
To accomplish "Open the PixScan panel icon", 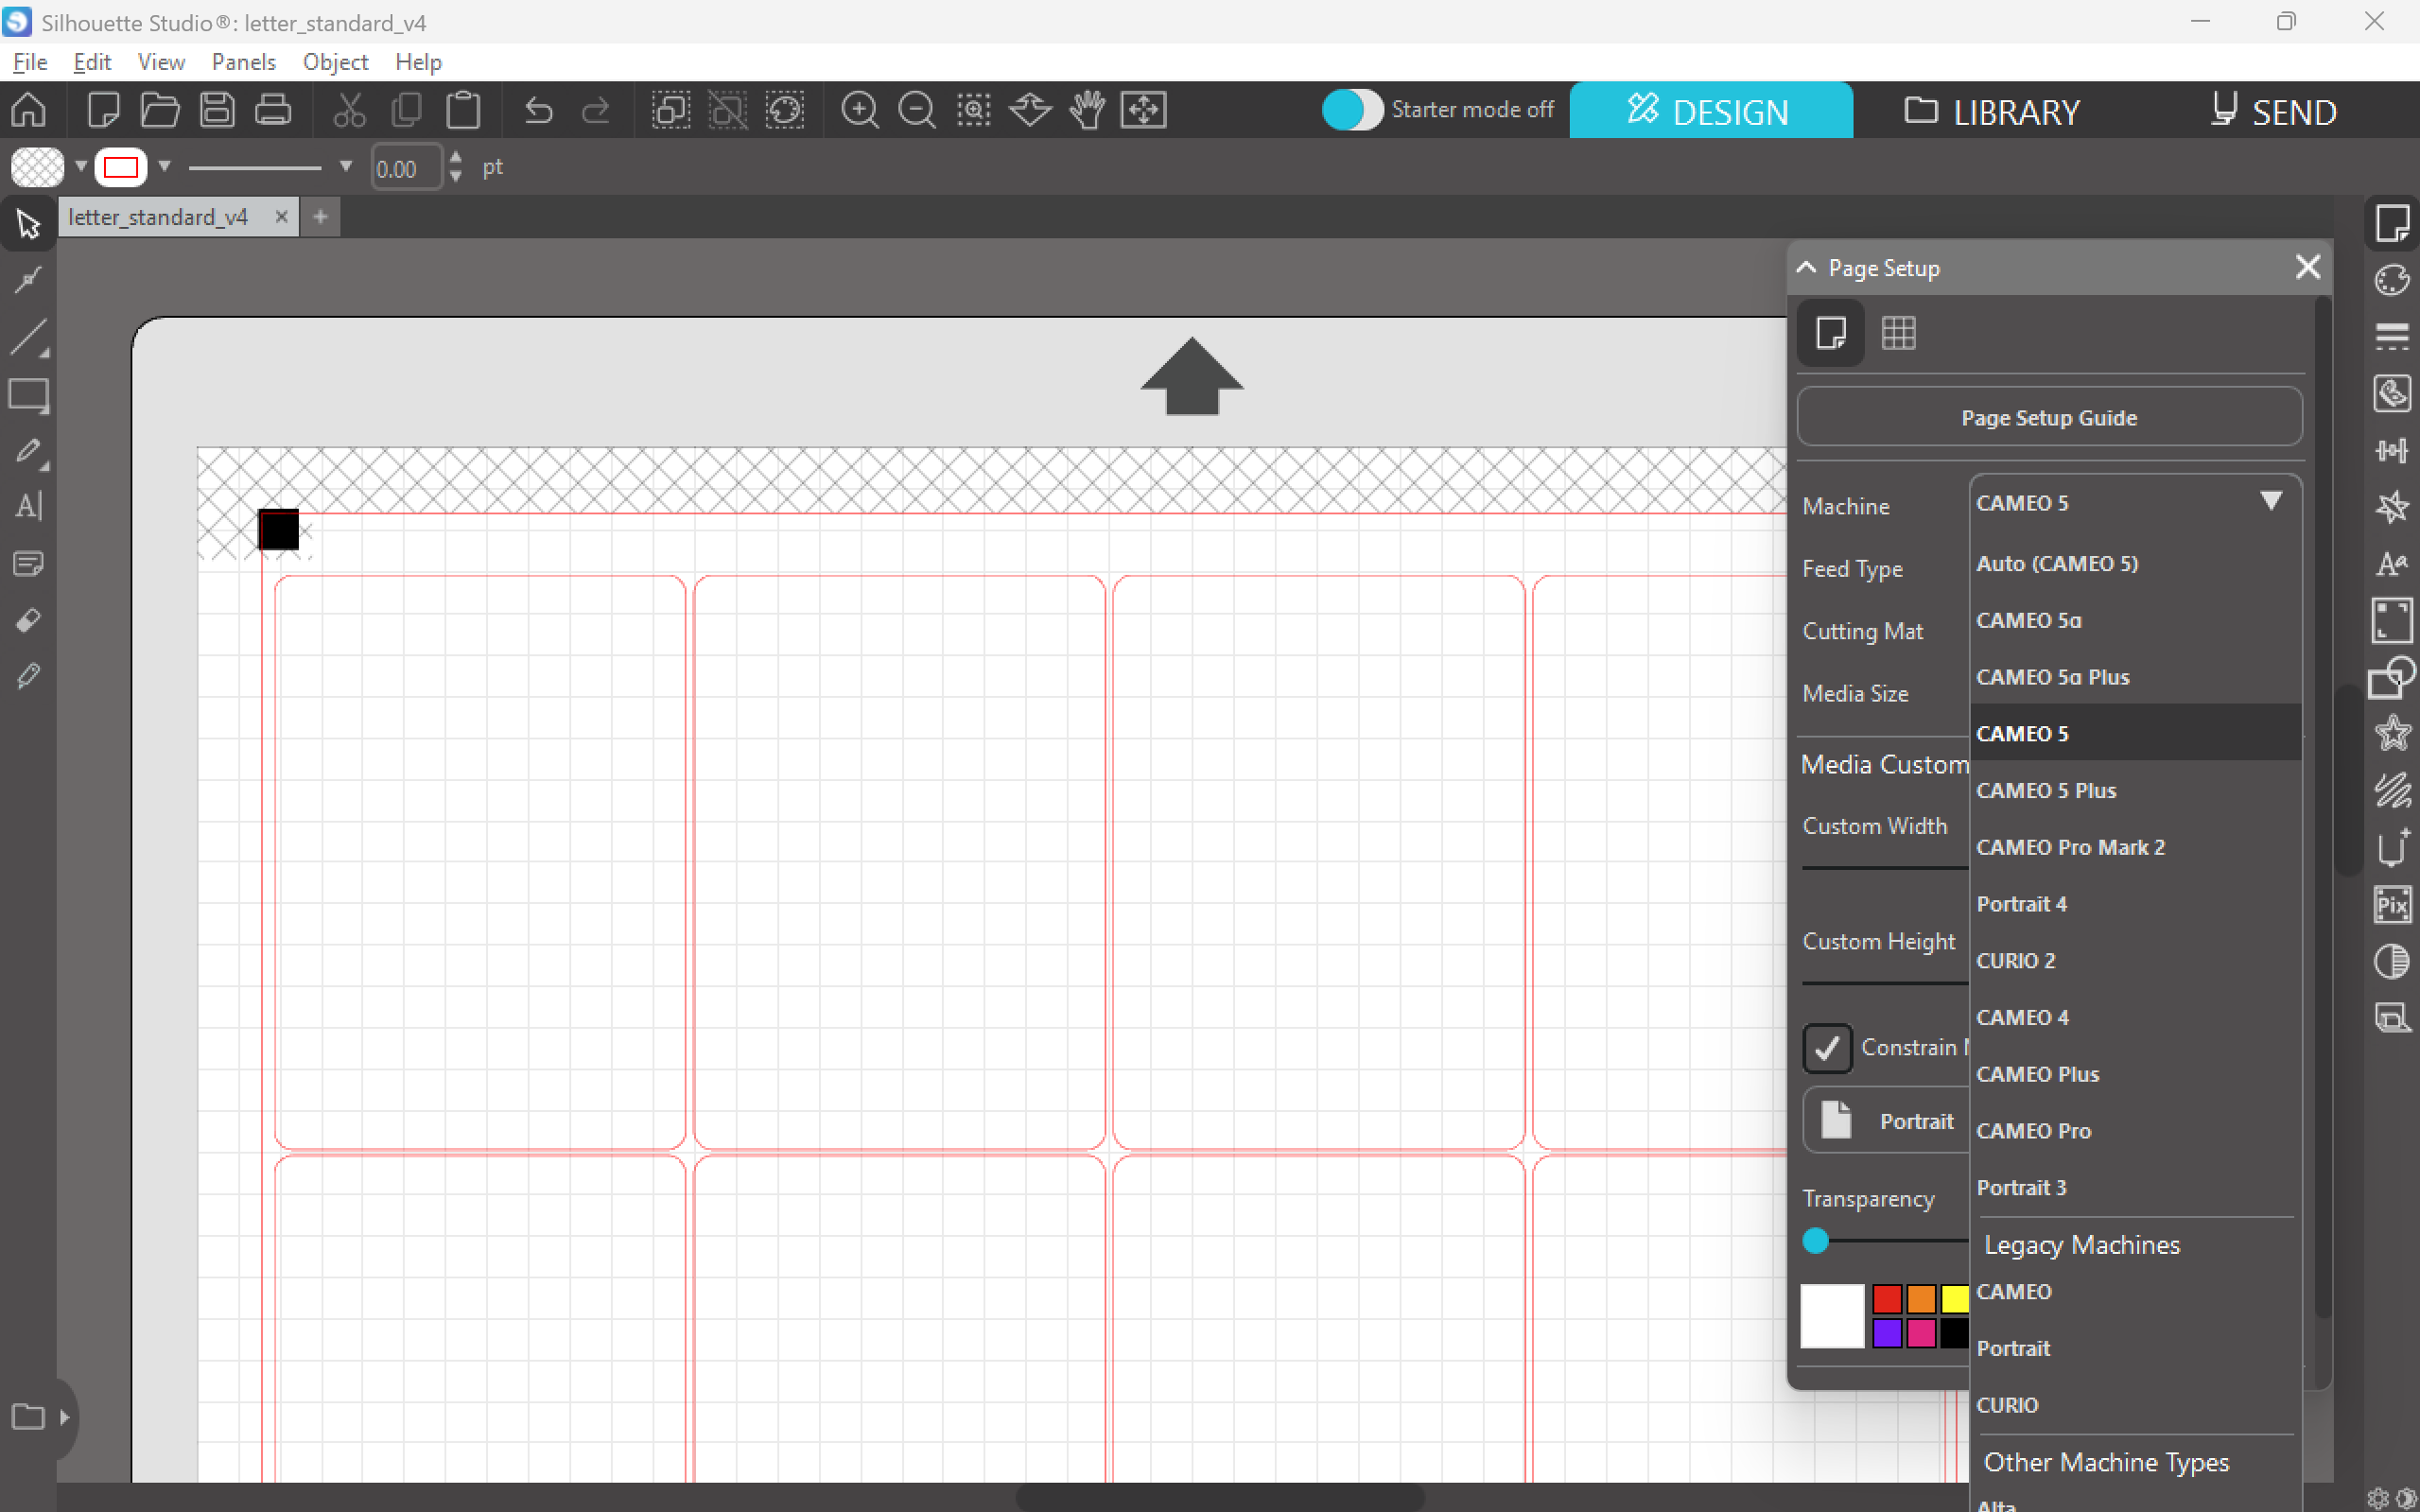I will (2391, 905).
